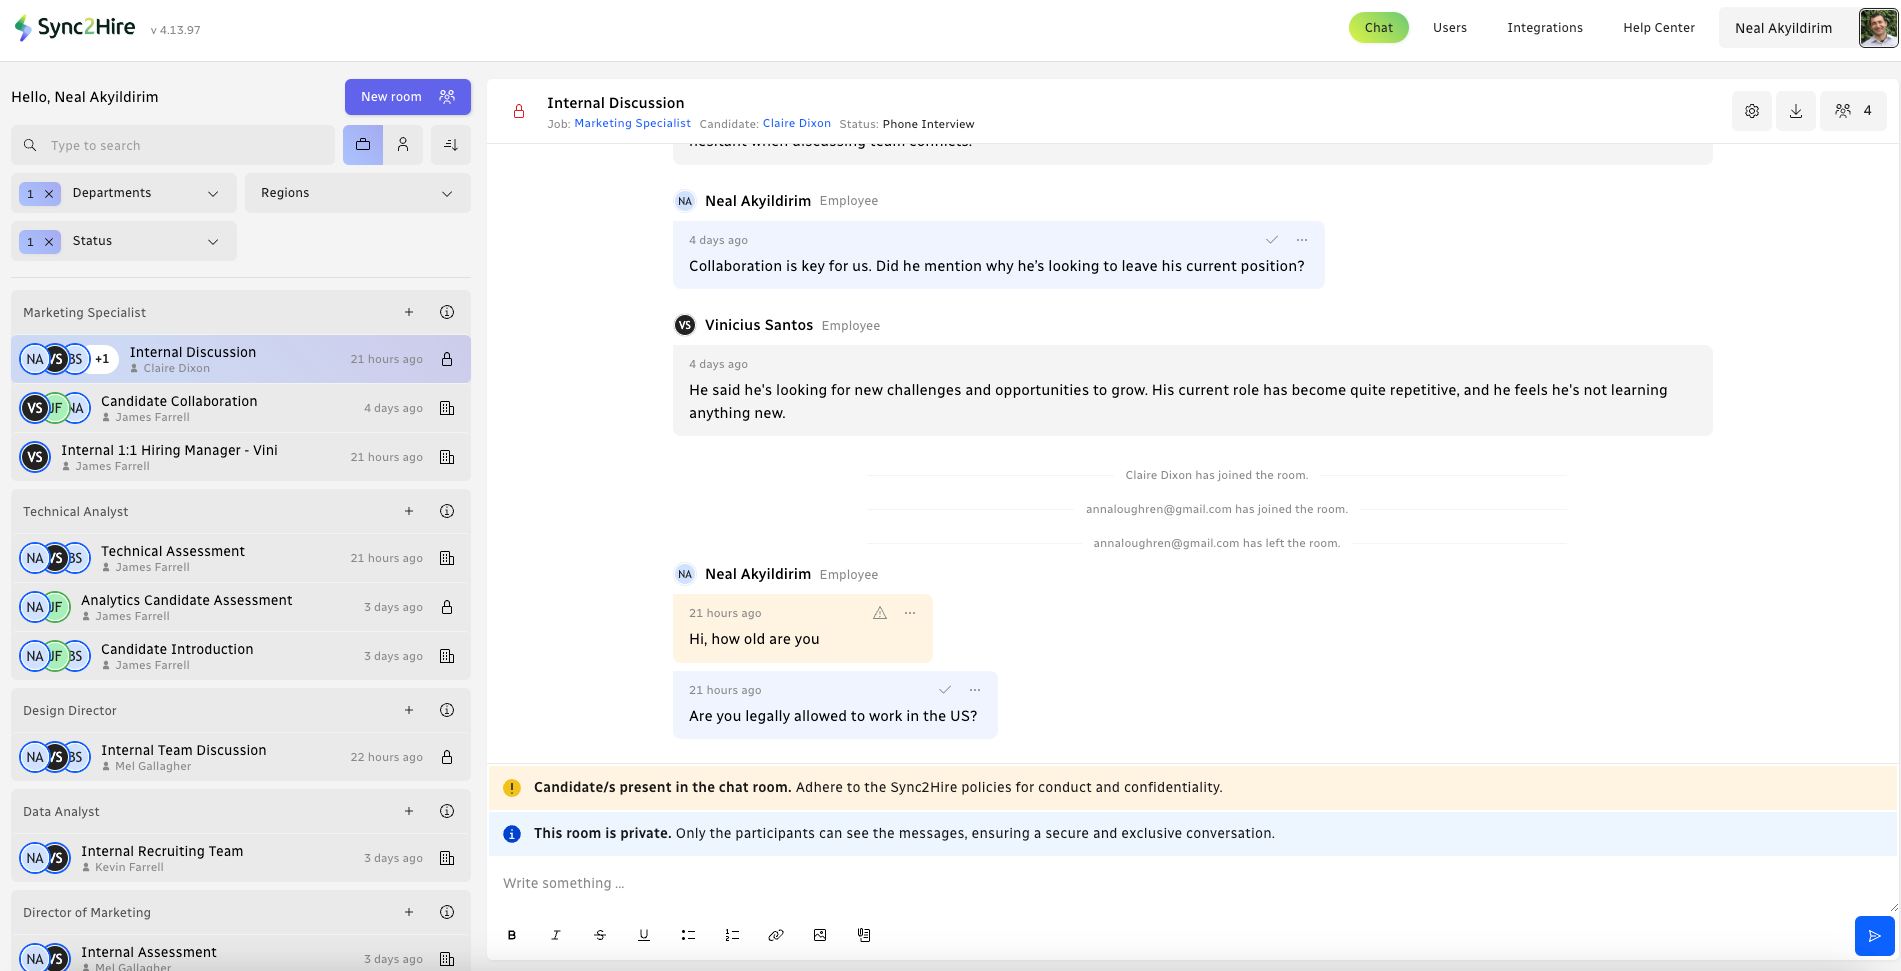
Task: Click the room settings gear icon
Action: tap(1751, 111)
